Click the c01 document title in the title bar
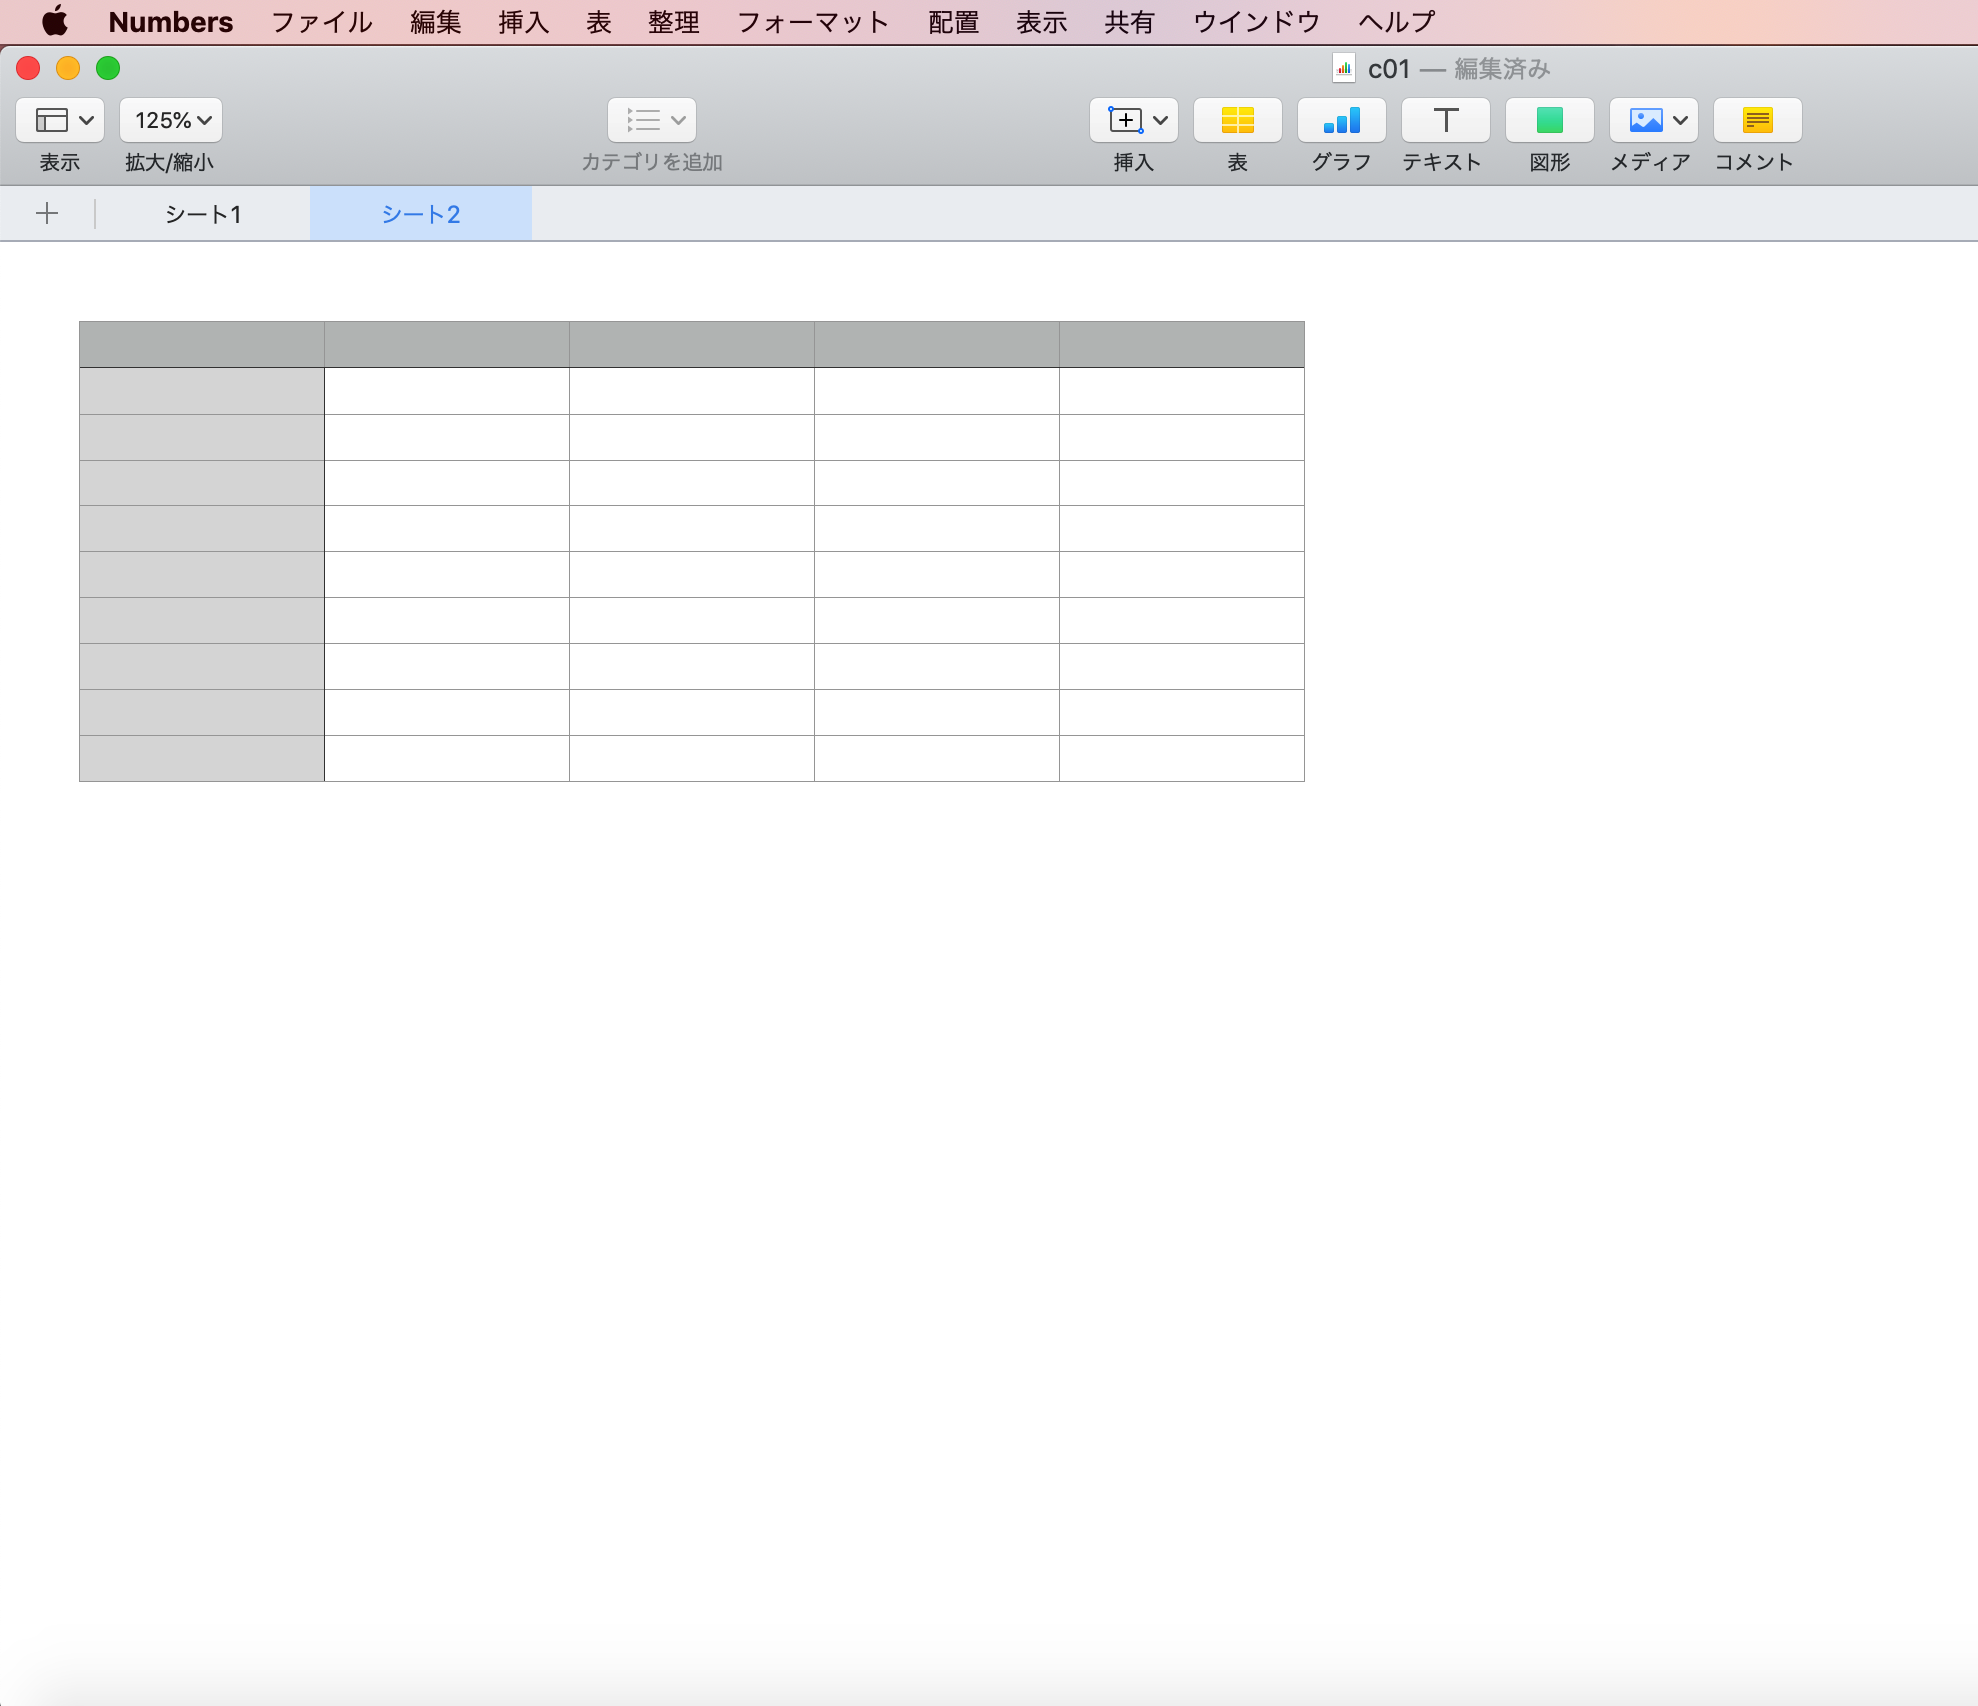This screenshot has height=1706, width=1978. click(1388, 69)
